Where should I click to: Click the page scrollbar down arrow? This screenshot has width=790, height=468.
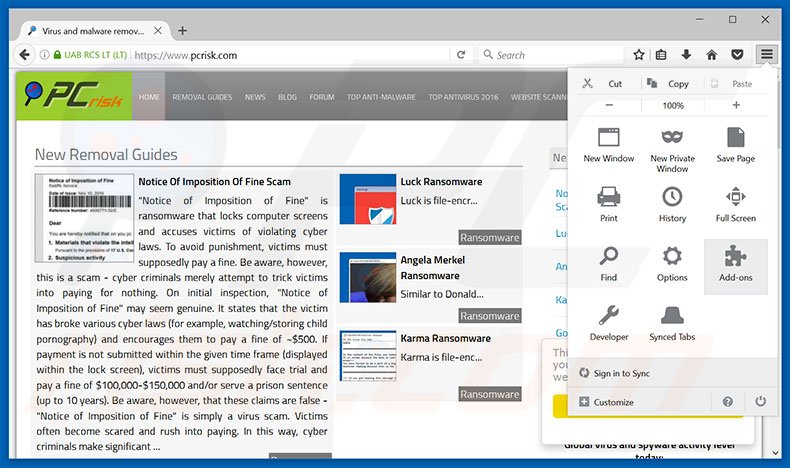pos(775,453)
